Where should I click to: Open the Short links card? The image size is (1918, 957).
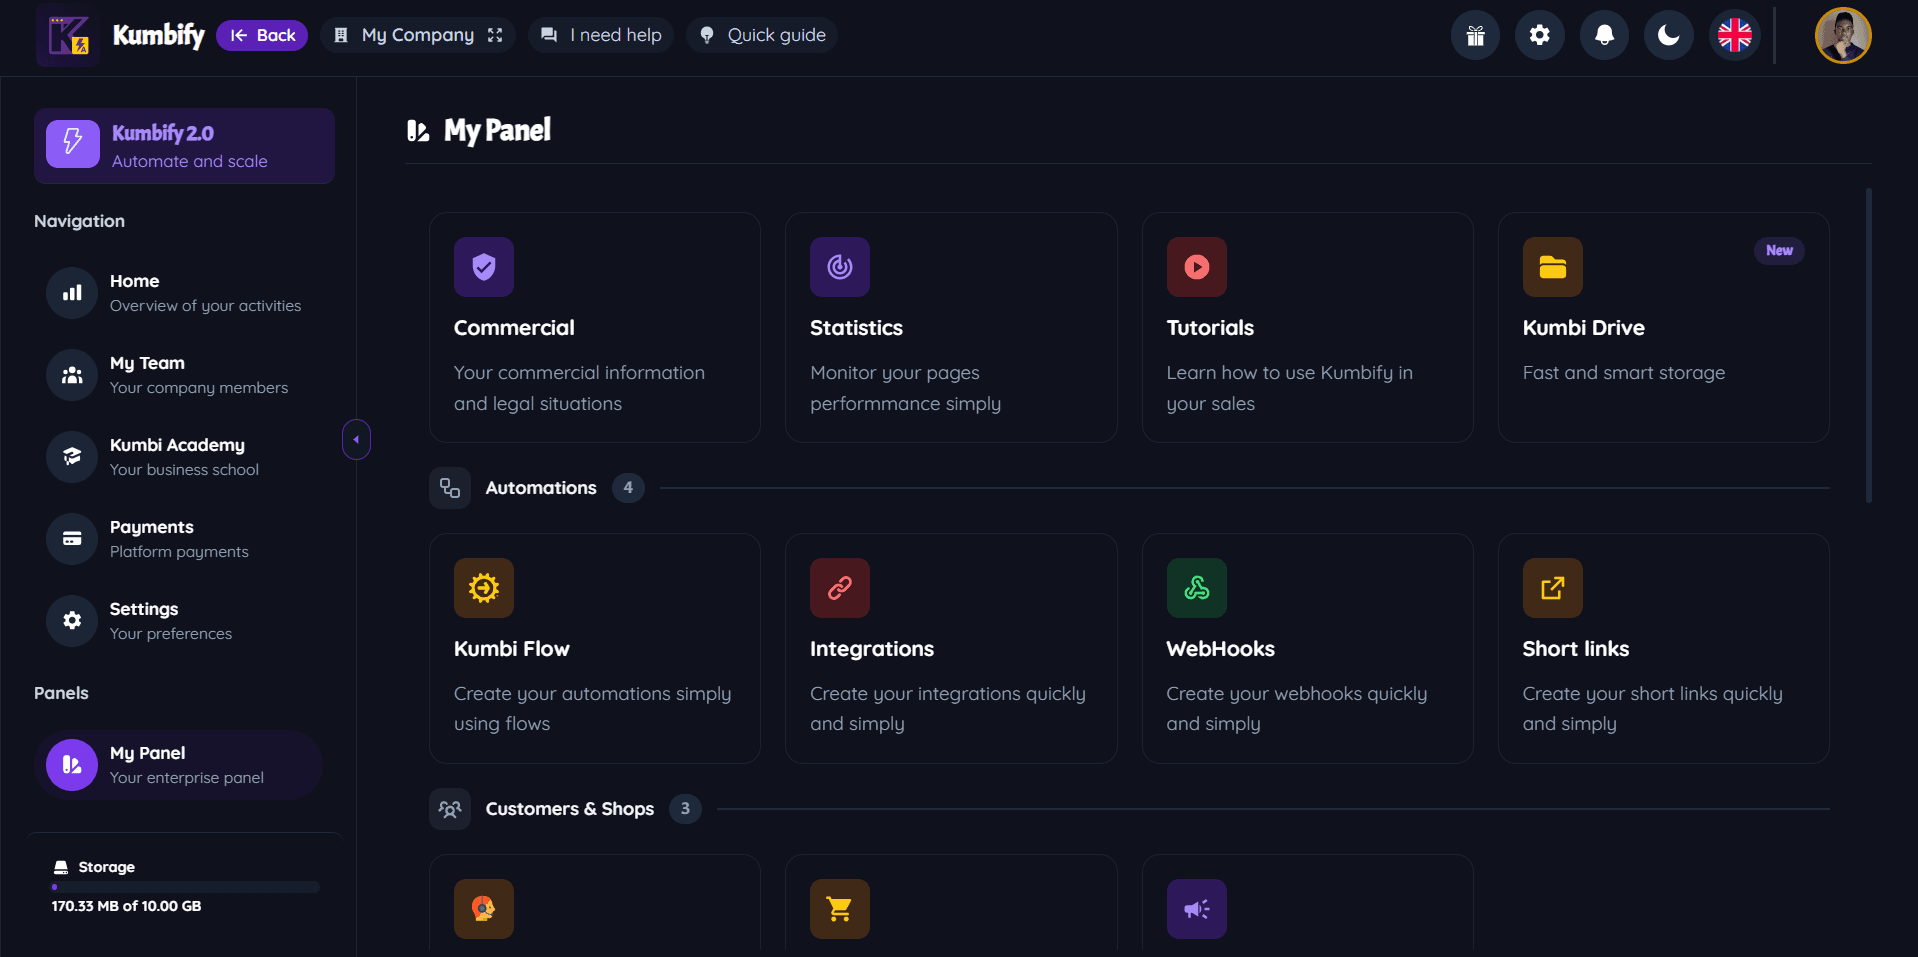[1664, 648]
